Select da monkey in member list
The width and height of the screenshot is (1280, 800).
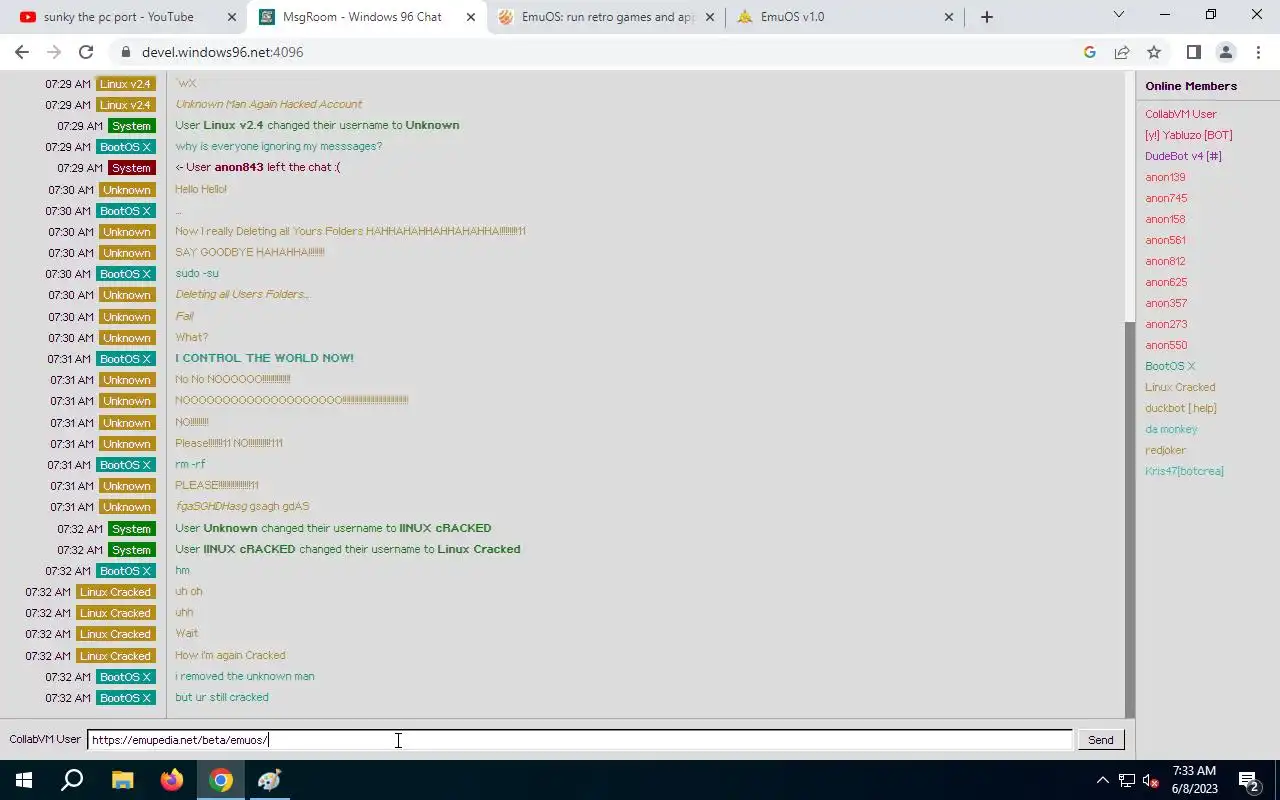point(1171,429)
